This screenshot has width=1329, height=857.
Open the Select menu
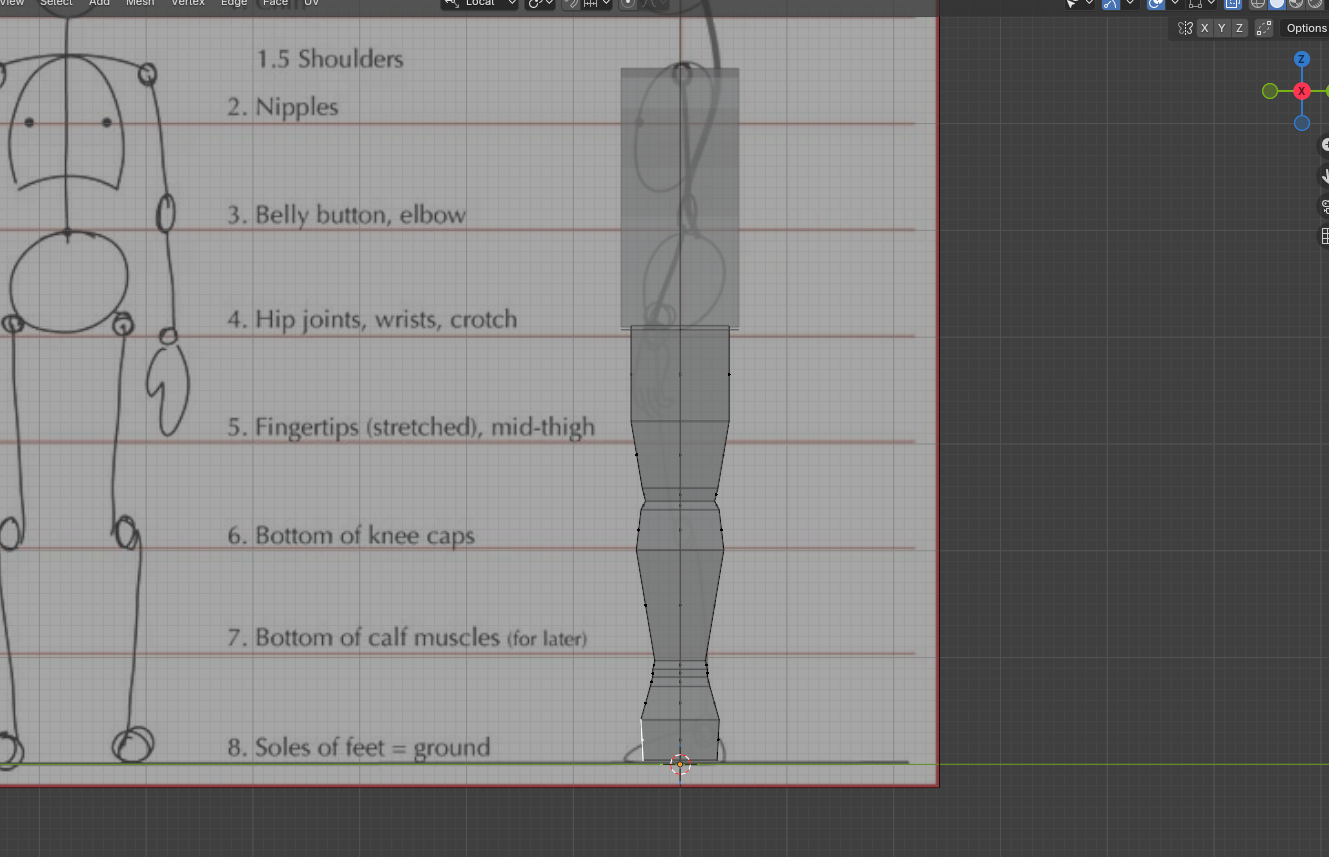(x=56, y=3)
